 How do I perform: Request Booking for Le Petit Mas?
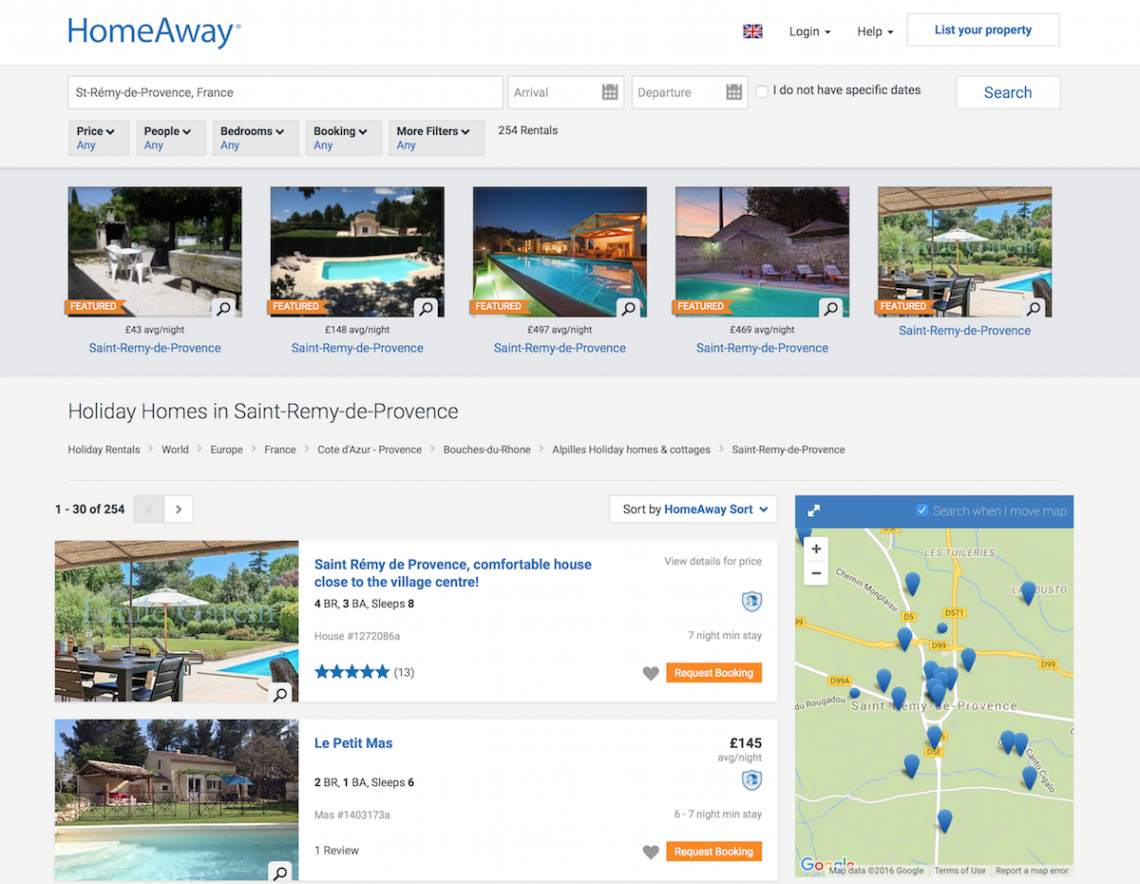pos(714,851)
